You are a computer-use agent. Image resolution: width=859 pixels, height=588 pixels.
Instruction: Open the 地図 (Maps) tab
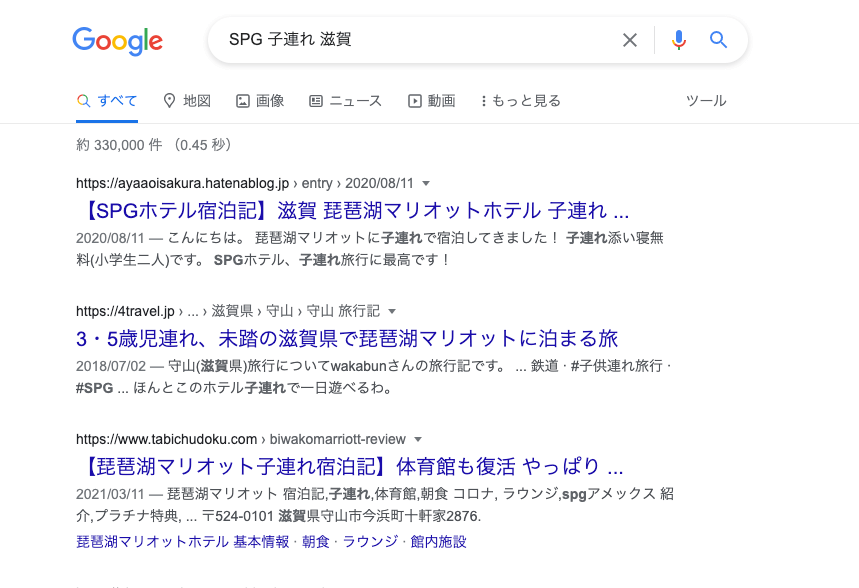click(187, 101)
